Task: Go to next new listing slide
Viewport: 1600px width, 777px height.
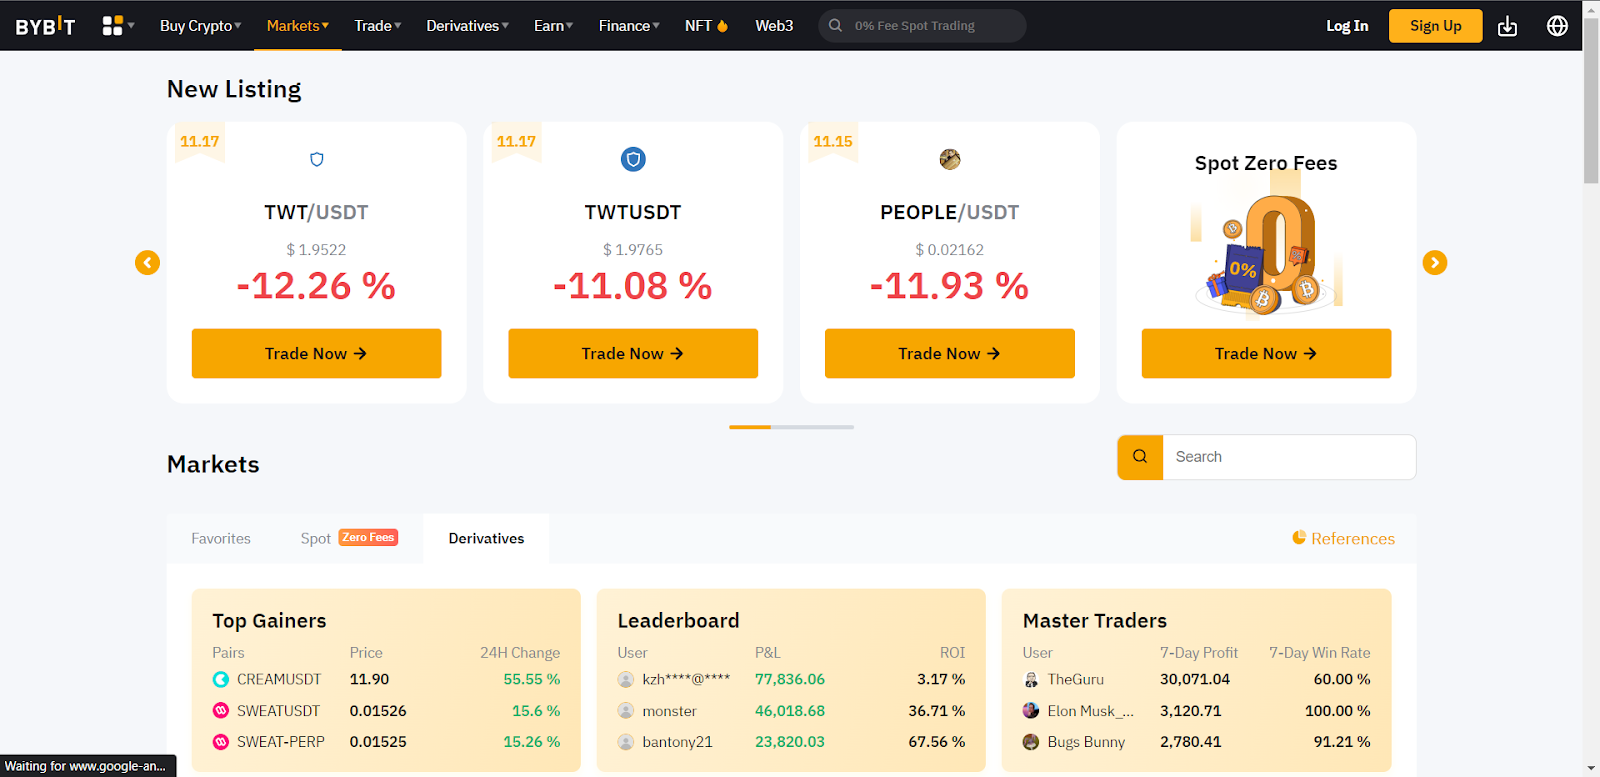Action: pos(1435,263)
